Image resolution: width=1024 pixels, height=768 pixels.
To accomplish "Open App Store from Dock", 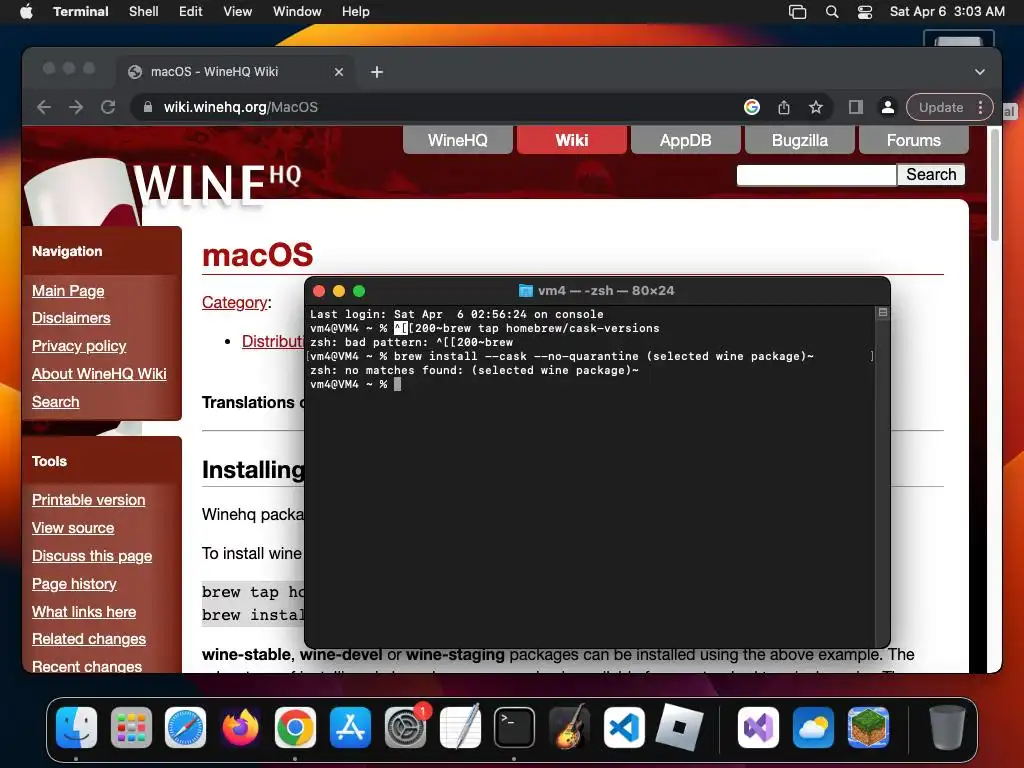I will tap(350, 728).
